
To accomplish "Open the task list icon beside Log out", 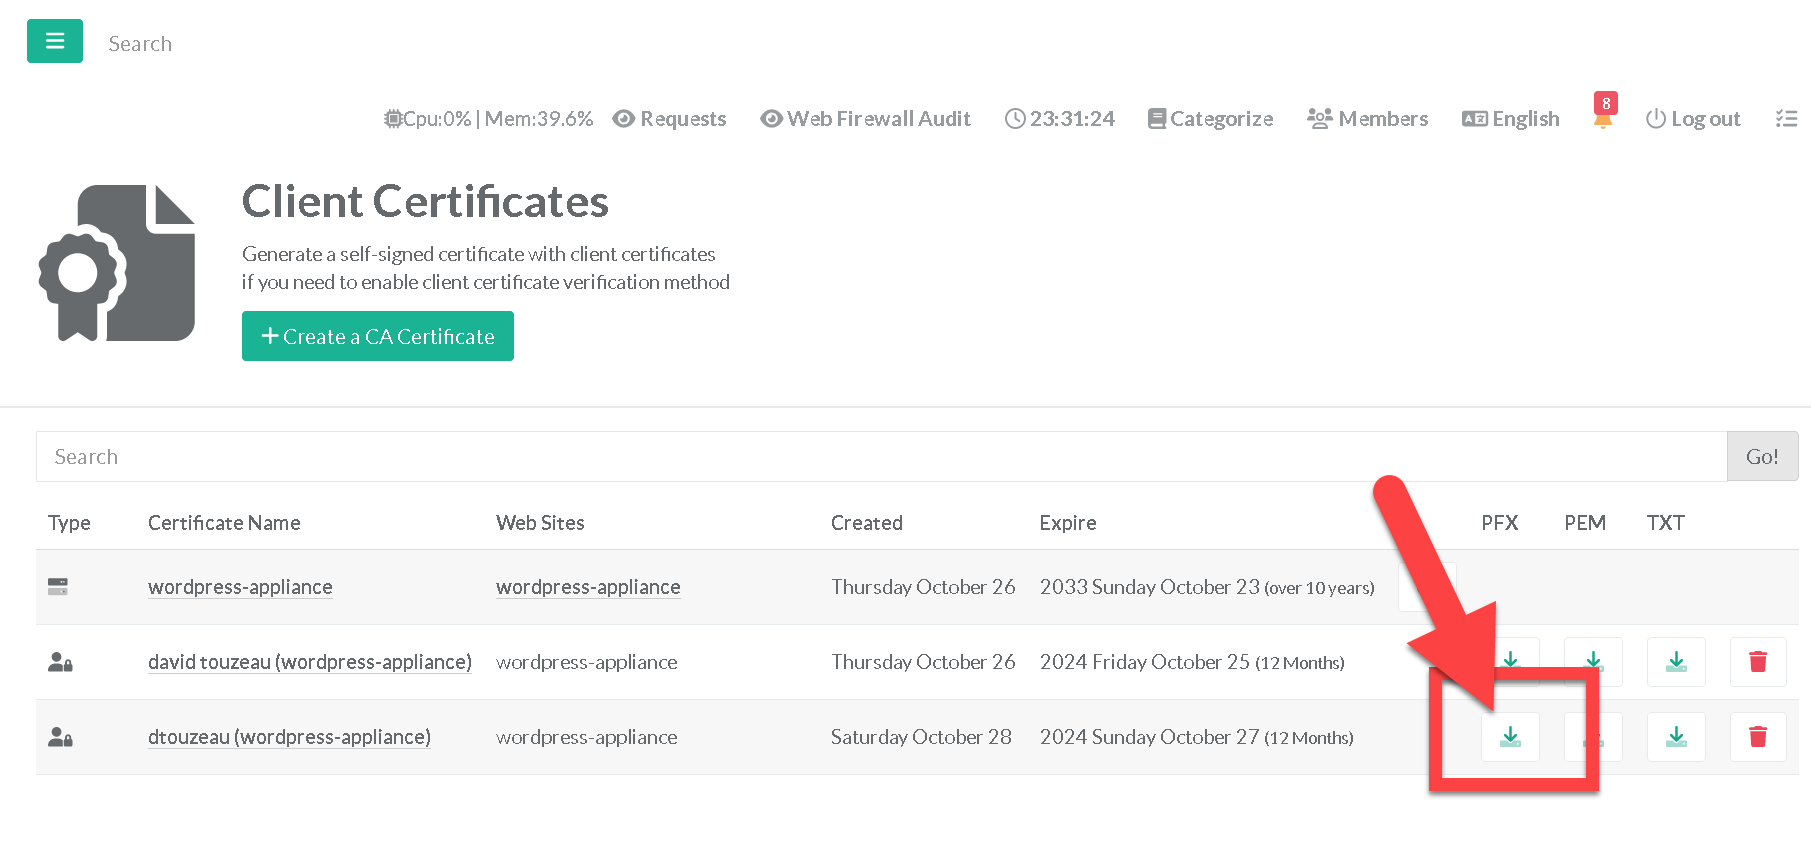I will pos(1786,119).
